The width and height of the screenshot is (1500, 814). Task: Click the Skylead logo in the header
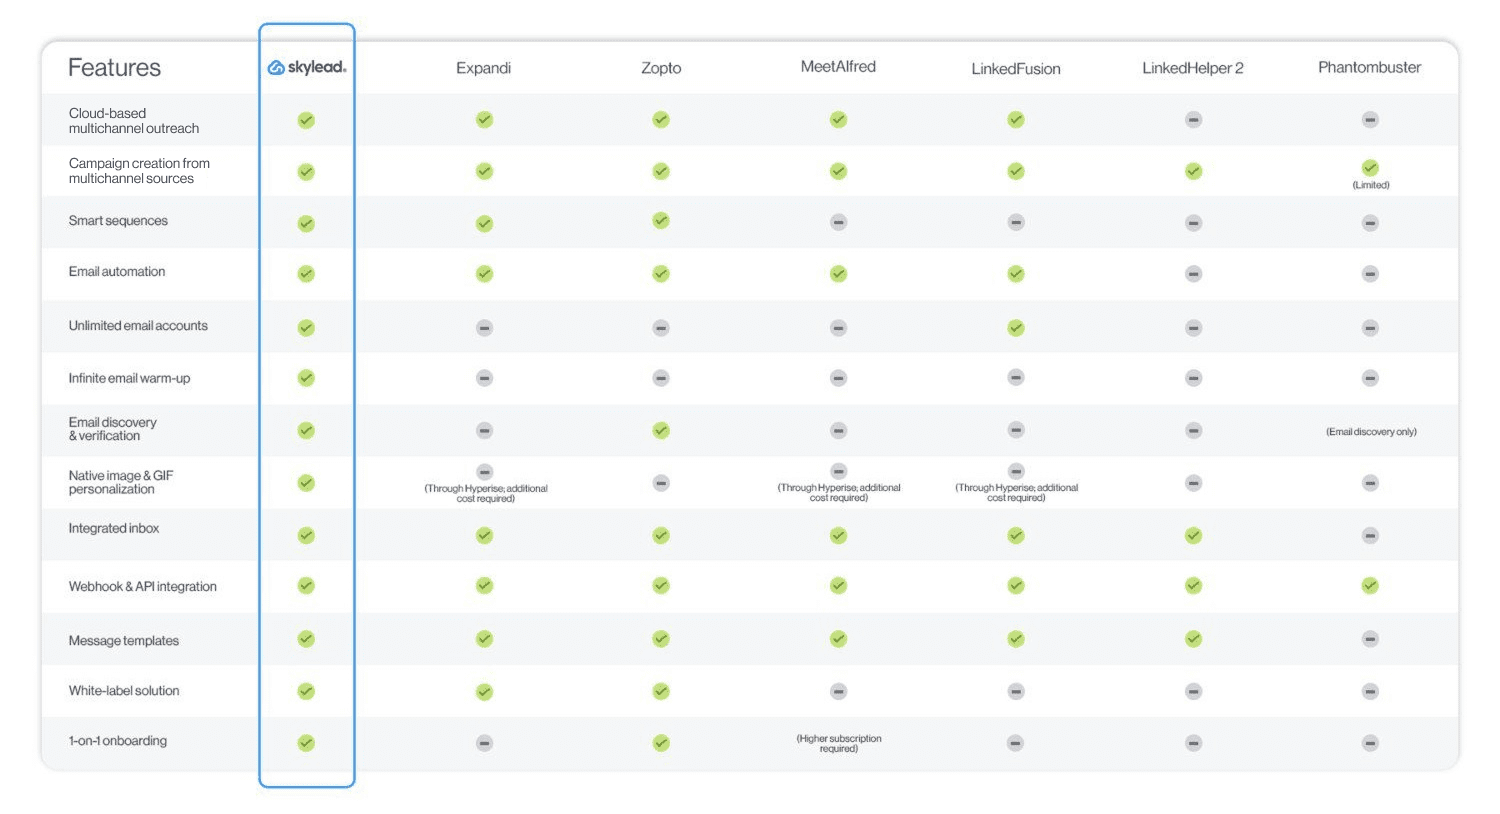click(x=307, y=67)
